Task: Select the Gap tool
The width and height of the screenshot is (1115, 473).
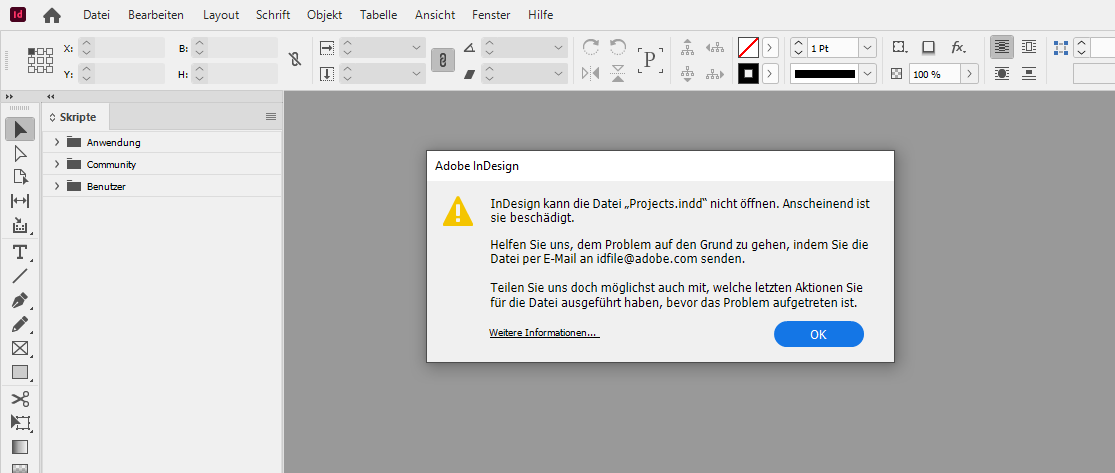Action: click(20, 201)
